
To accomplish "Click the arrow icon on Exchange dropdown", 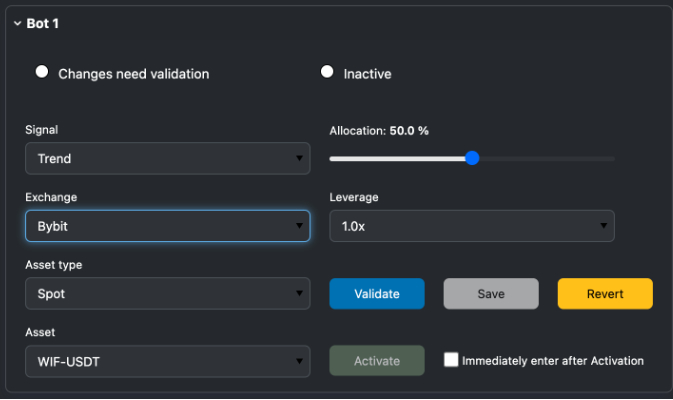I will [x=299, y=226].
